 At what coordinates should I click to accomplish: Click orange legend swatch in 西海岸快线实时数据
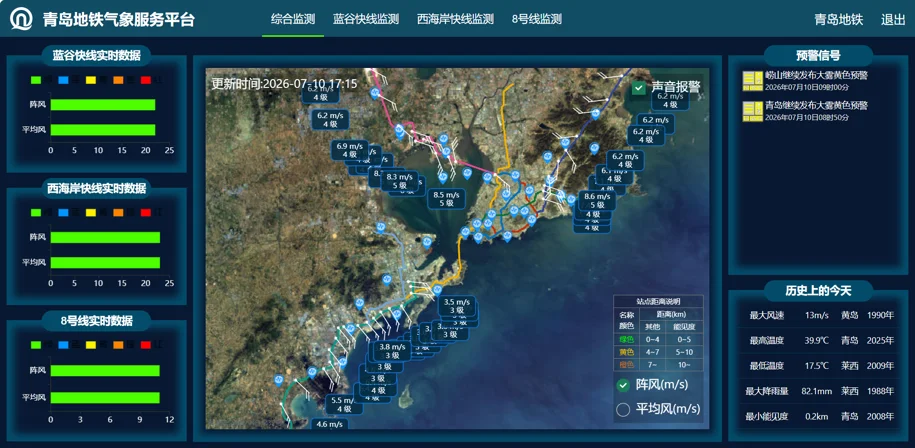[118, 212]
